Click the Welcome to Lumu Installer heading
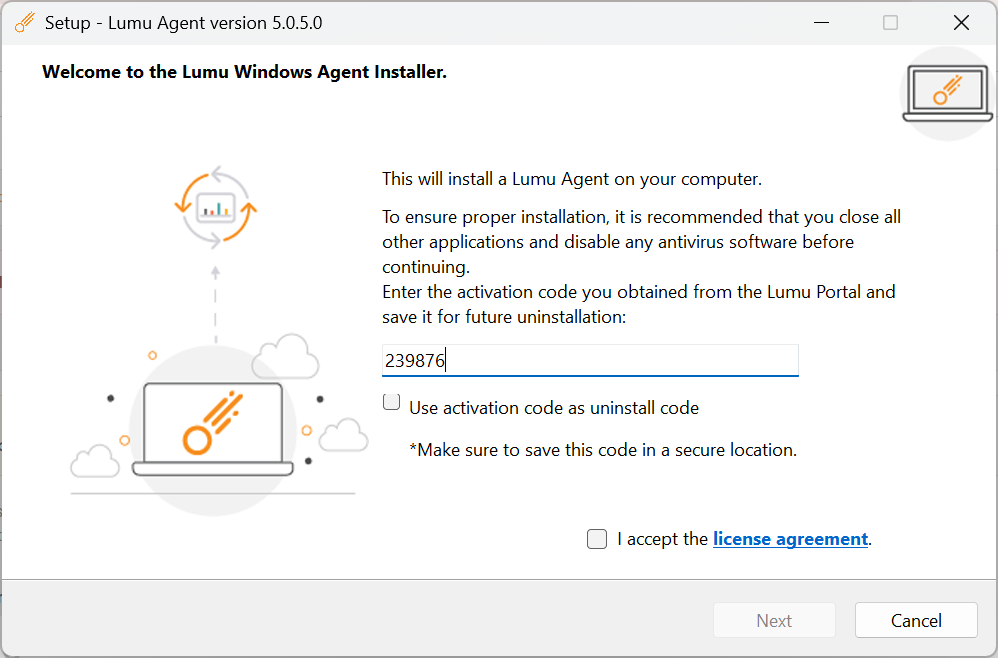This screenshot has width=998, height=658. 244,72
